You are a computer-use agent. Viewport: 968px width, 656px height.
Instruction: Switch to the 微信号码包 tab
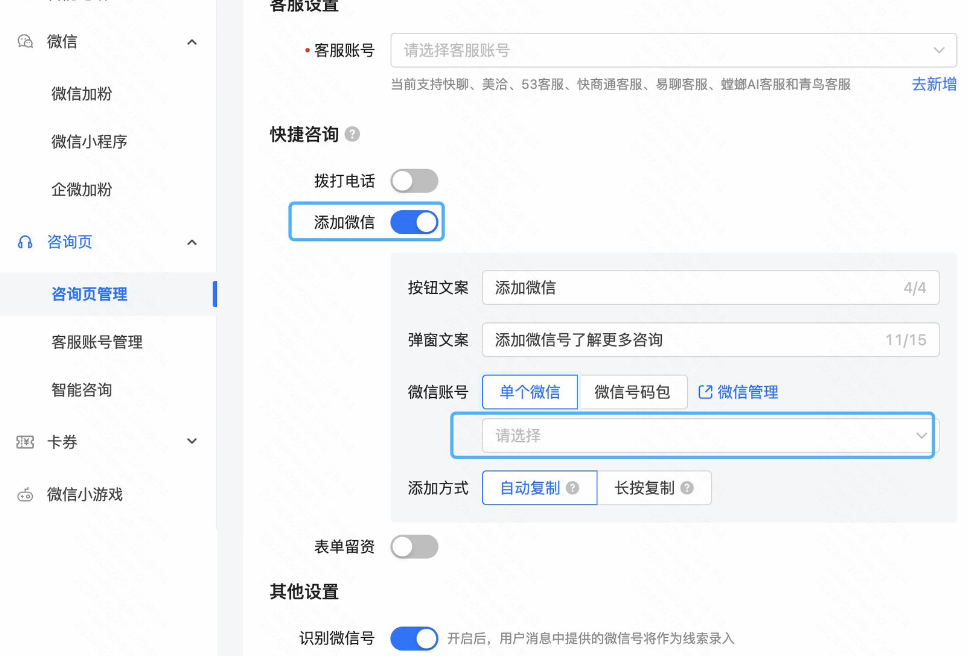click(x=632, y=392)
